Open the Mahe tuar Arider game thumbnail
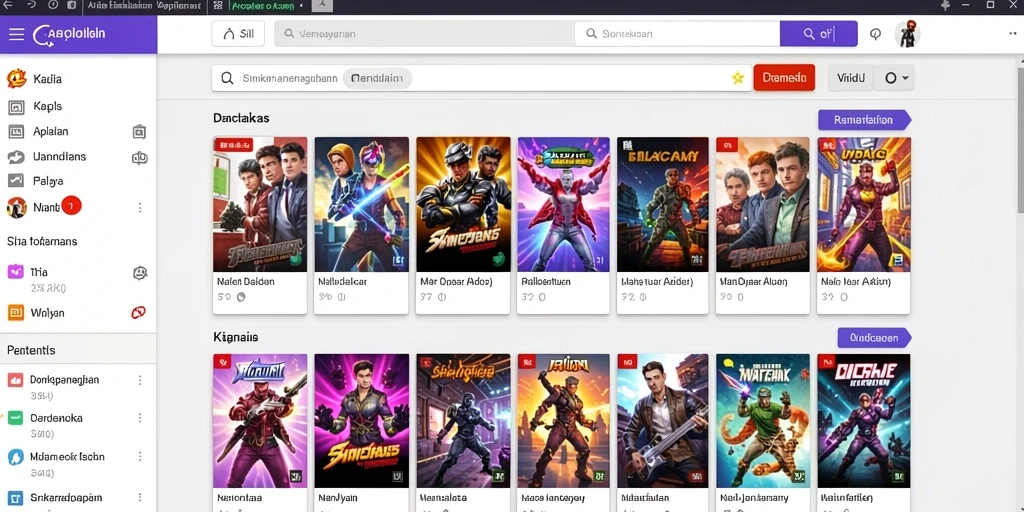The height and width of the screenshot is (512, 1024). (x=663, y=204)
